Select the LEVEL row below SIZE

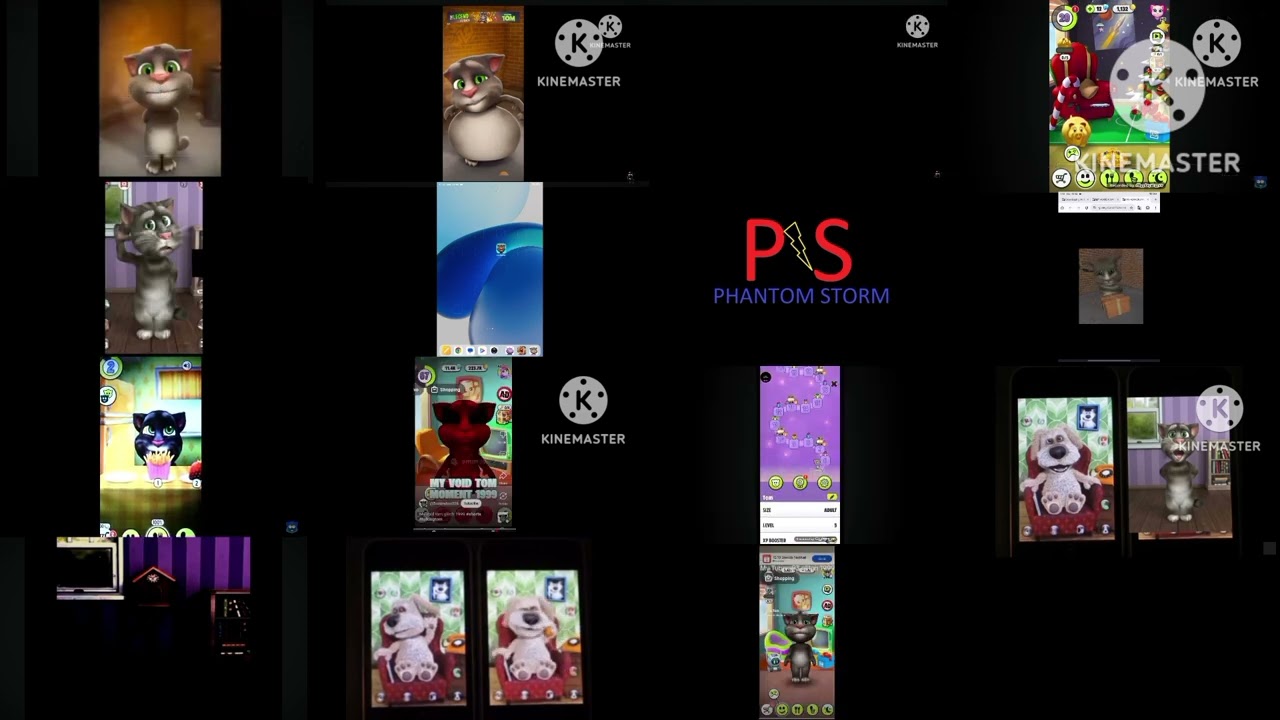click(x=800, y=525)
